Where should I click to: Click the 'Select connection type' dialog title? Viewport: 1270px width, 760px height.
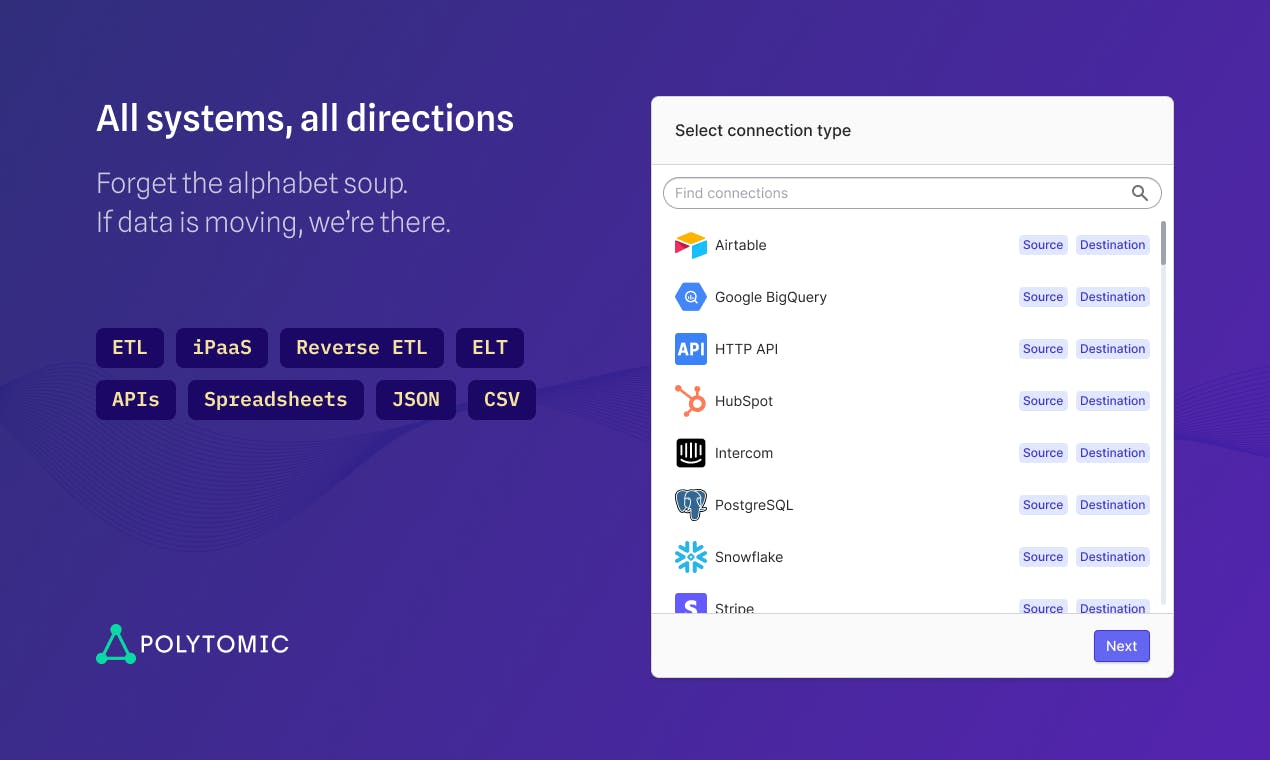pyautogui.click(x=763, y=131)
